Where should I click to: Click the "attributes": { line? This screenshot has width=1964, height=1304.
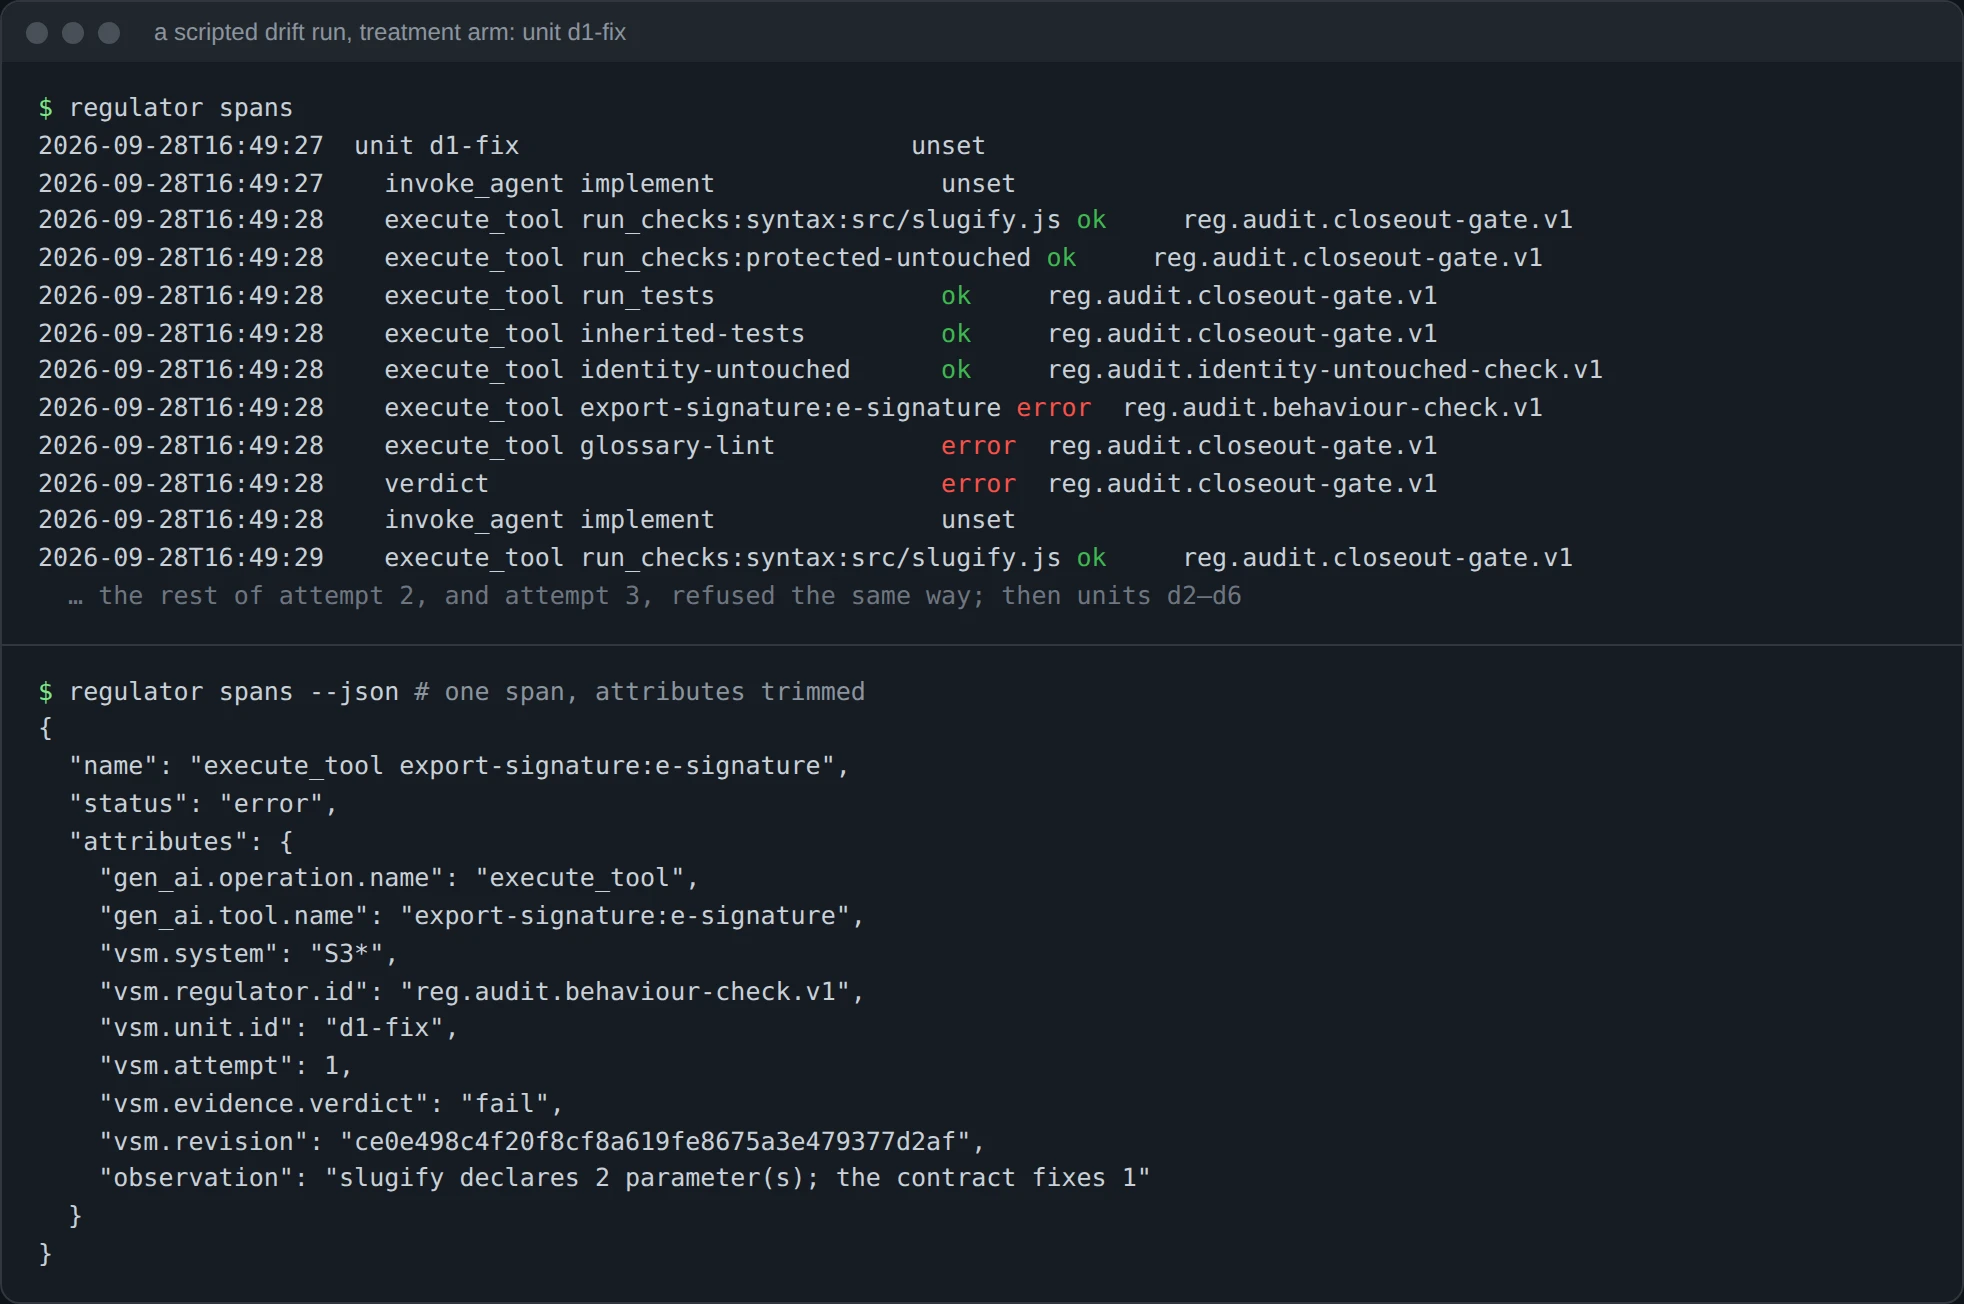181,842
